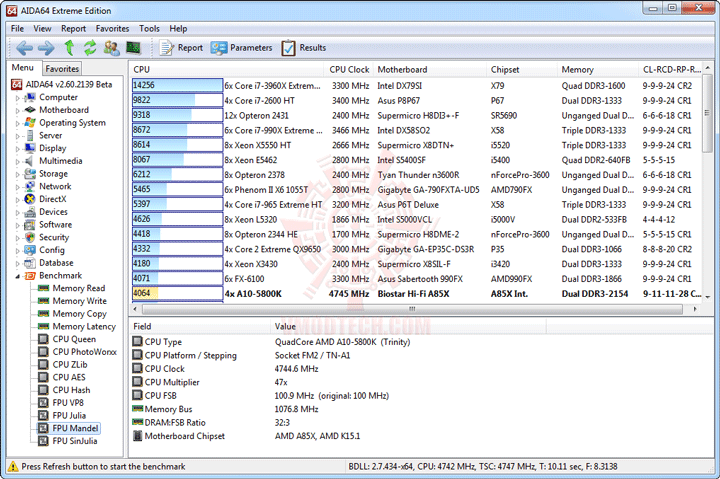This screenshot has width=720, height=479.
Task: Select AIDA64 v2.60.2139 Beta root item
Action: pyautogui.click(x=62, y=85)
